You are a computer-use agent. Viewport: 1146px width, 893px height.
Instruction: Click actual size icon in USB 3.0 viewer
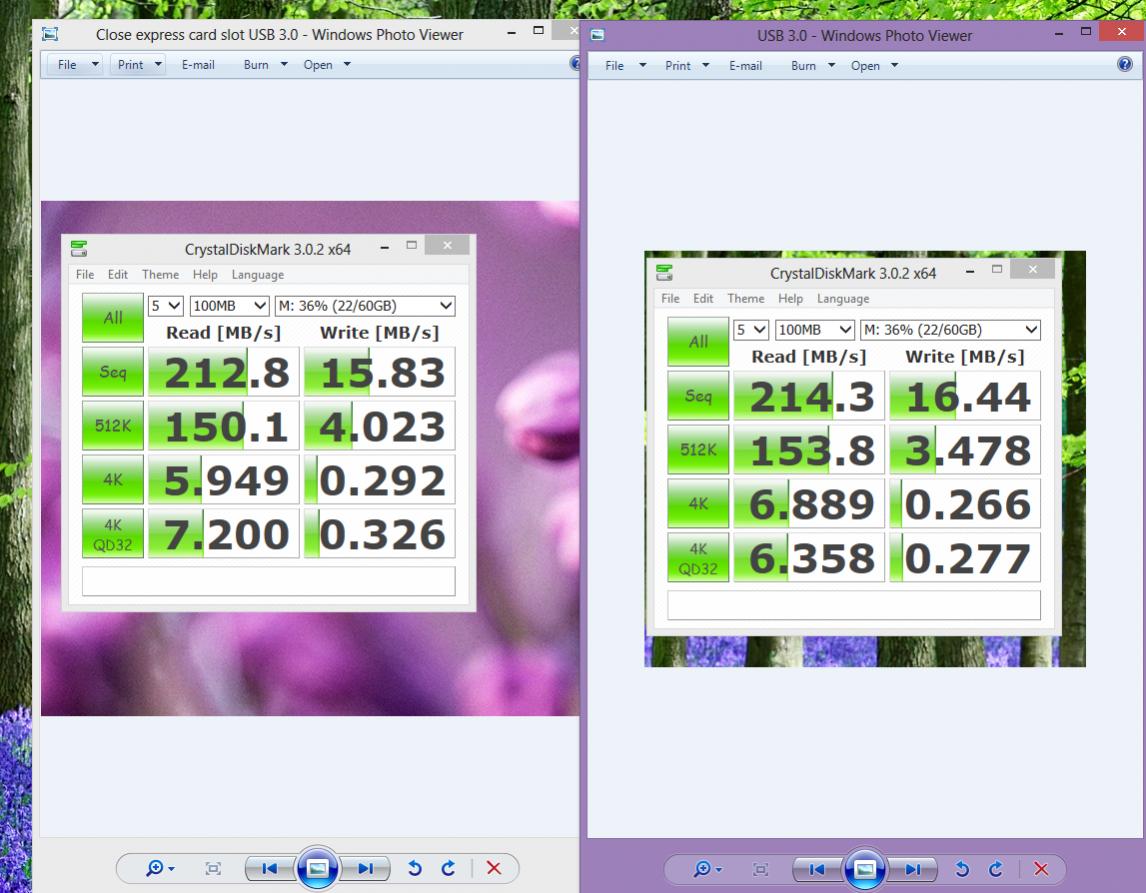click(761, 869)
